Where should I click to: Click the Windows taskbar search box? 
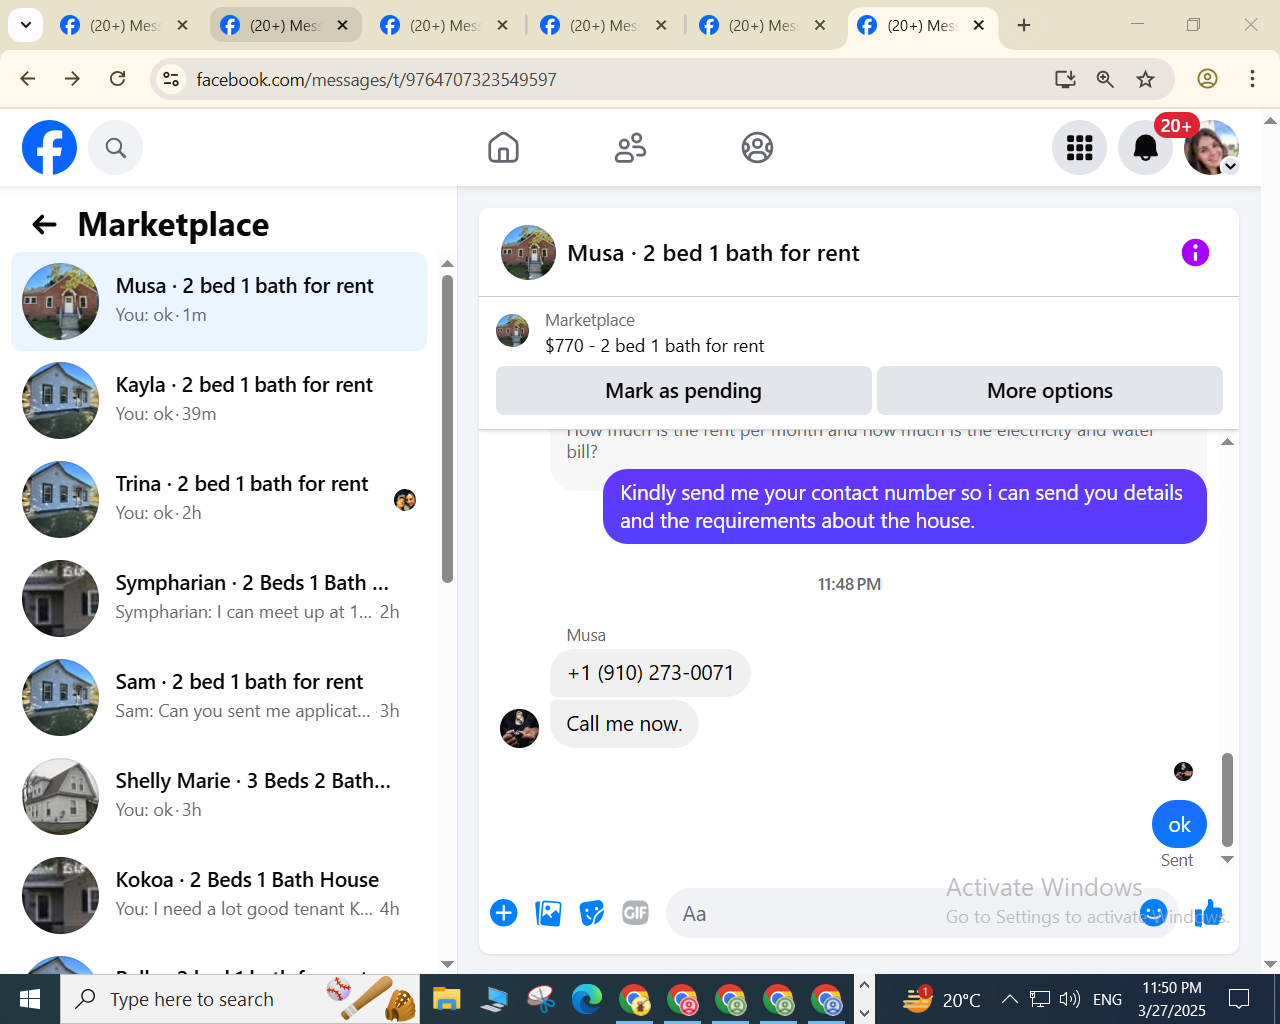point(240,999)
